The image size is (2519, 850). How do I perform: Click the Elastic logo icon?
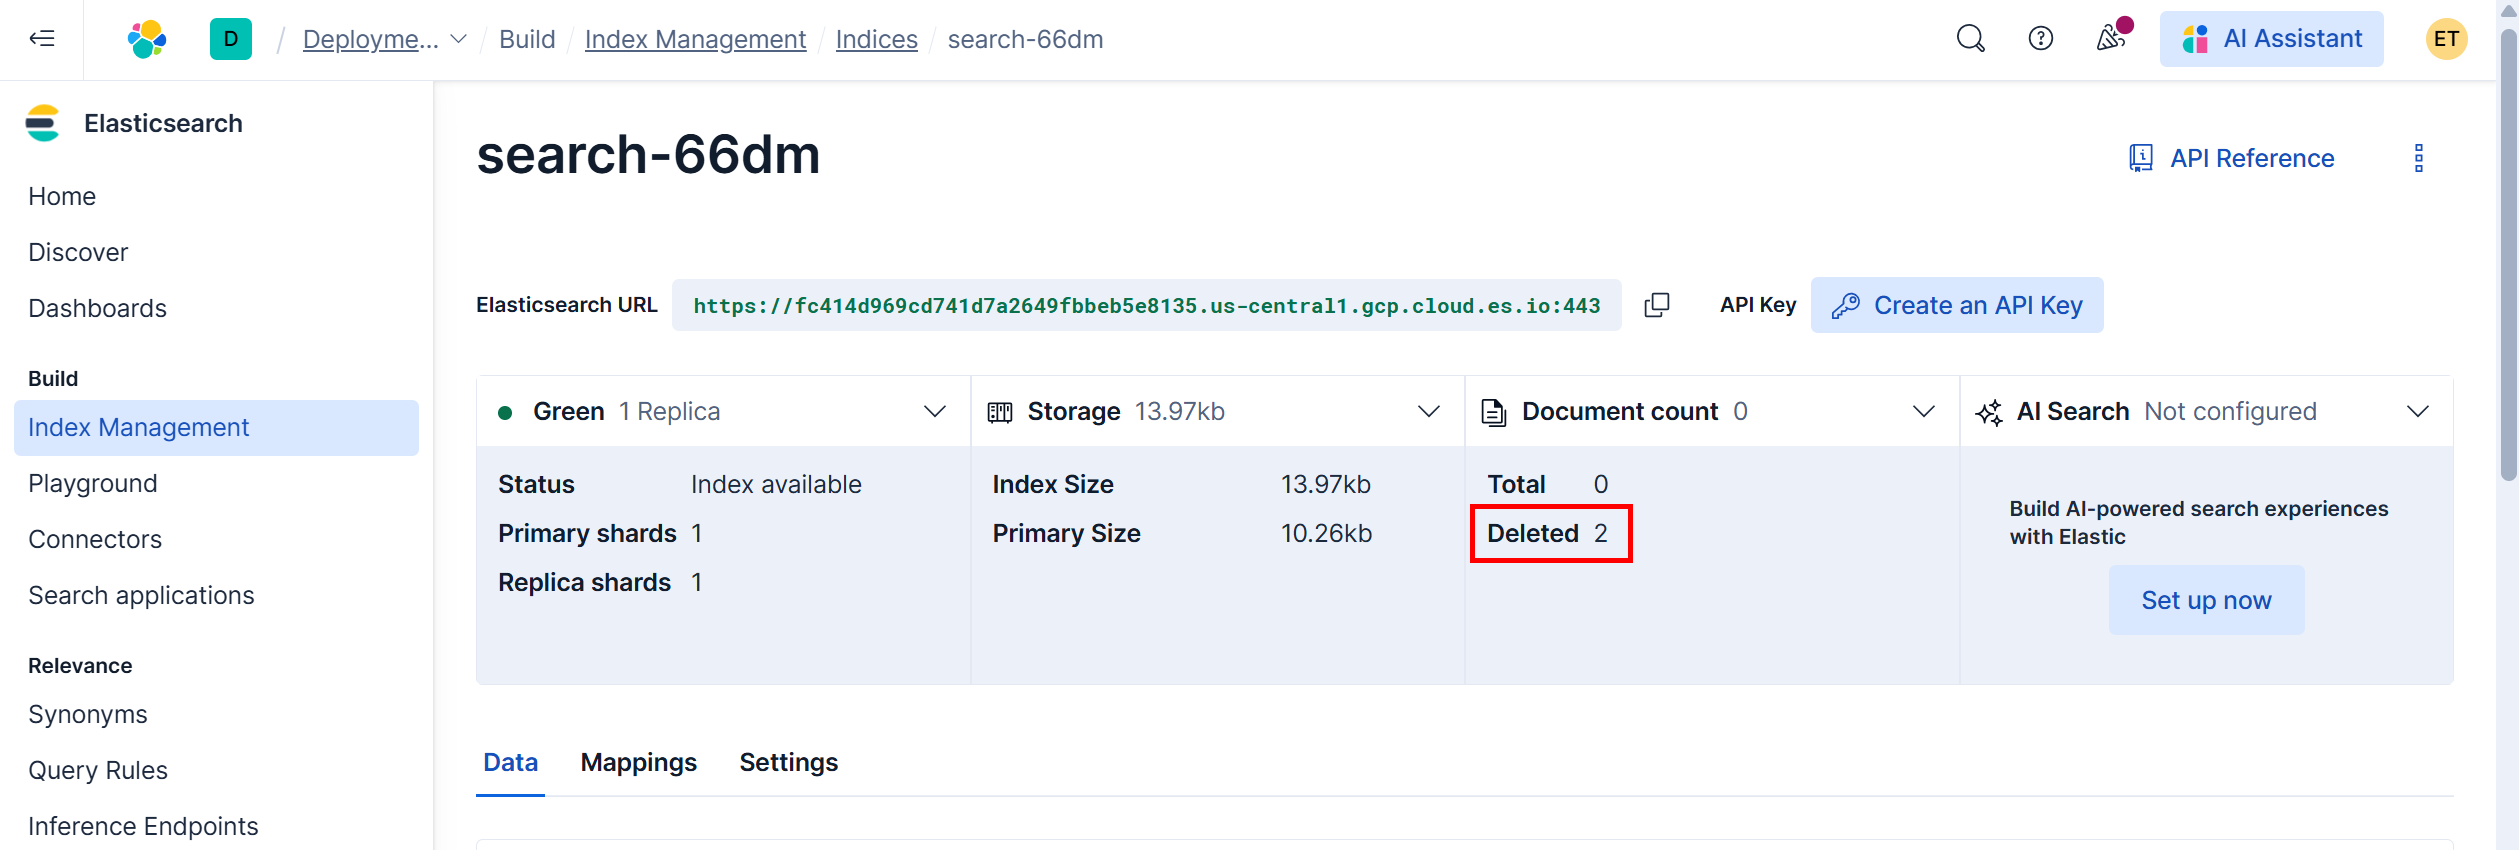coord(147,39)
